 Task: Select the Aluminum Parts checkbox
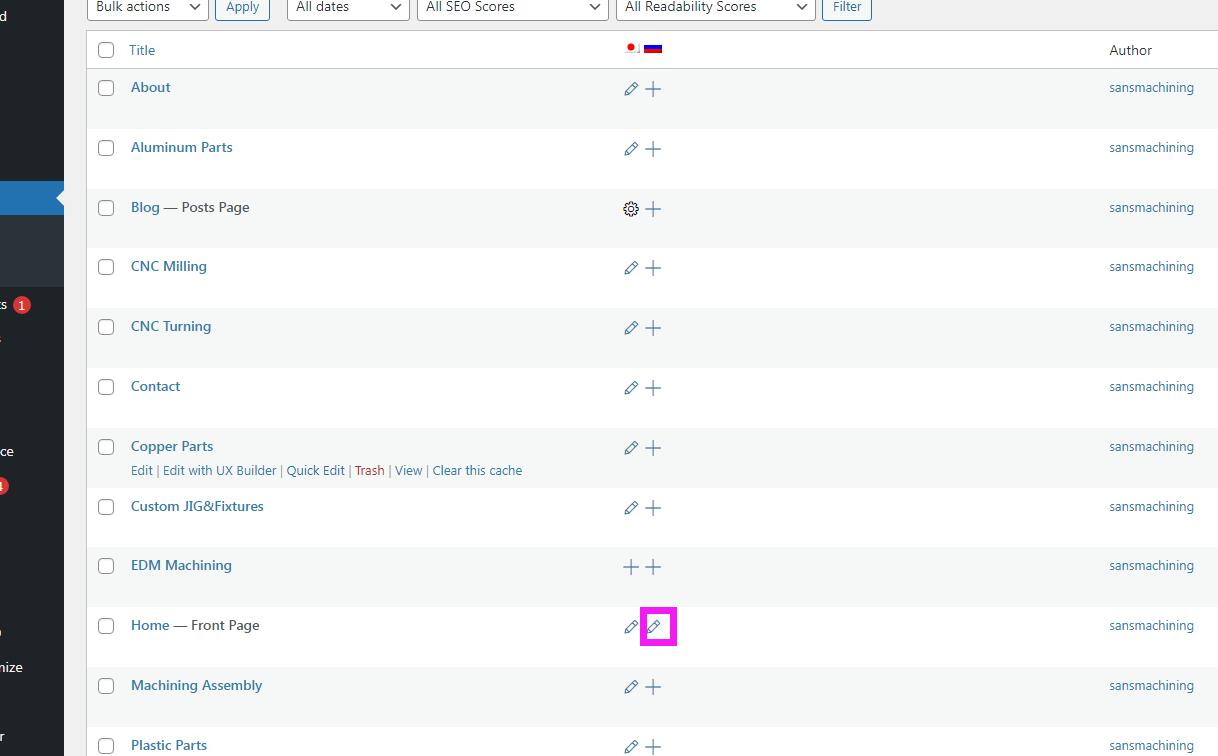point(106,148)
